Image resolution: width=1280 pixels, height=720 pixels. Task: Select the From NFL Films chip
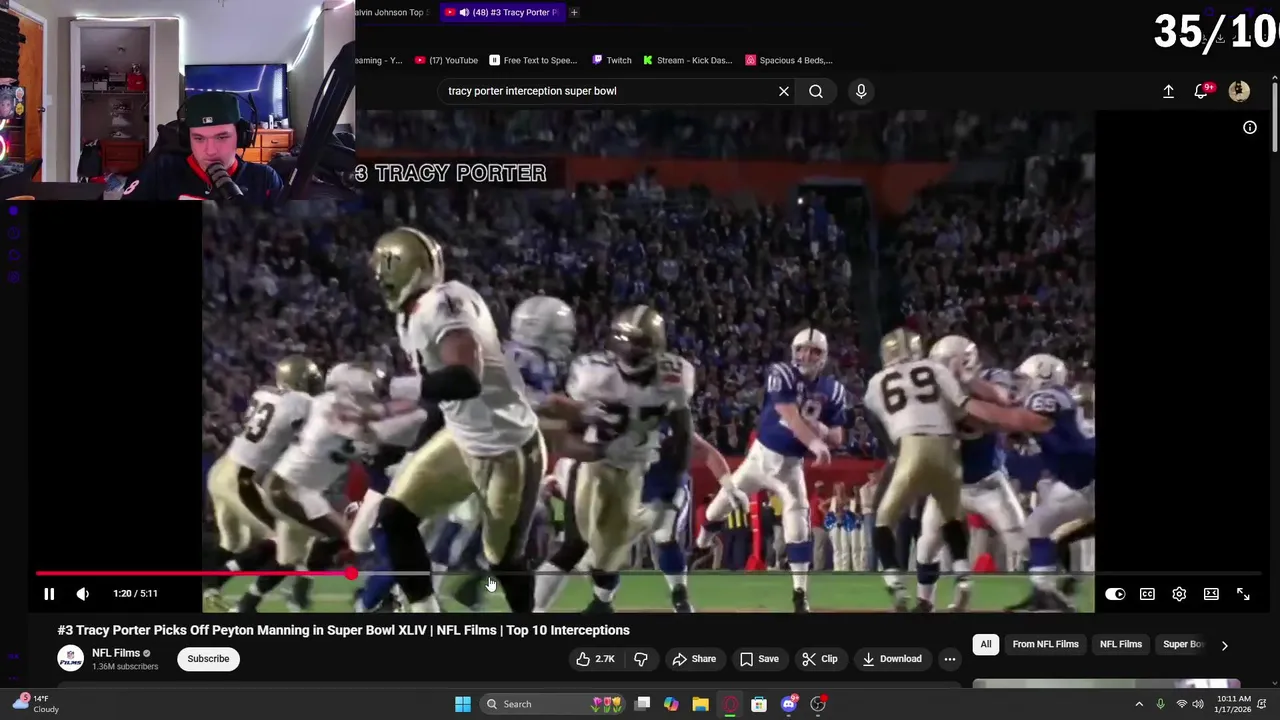tap(1045, 645)
